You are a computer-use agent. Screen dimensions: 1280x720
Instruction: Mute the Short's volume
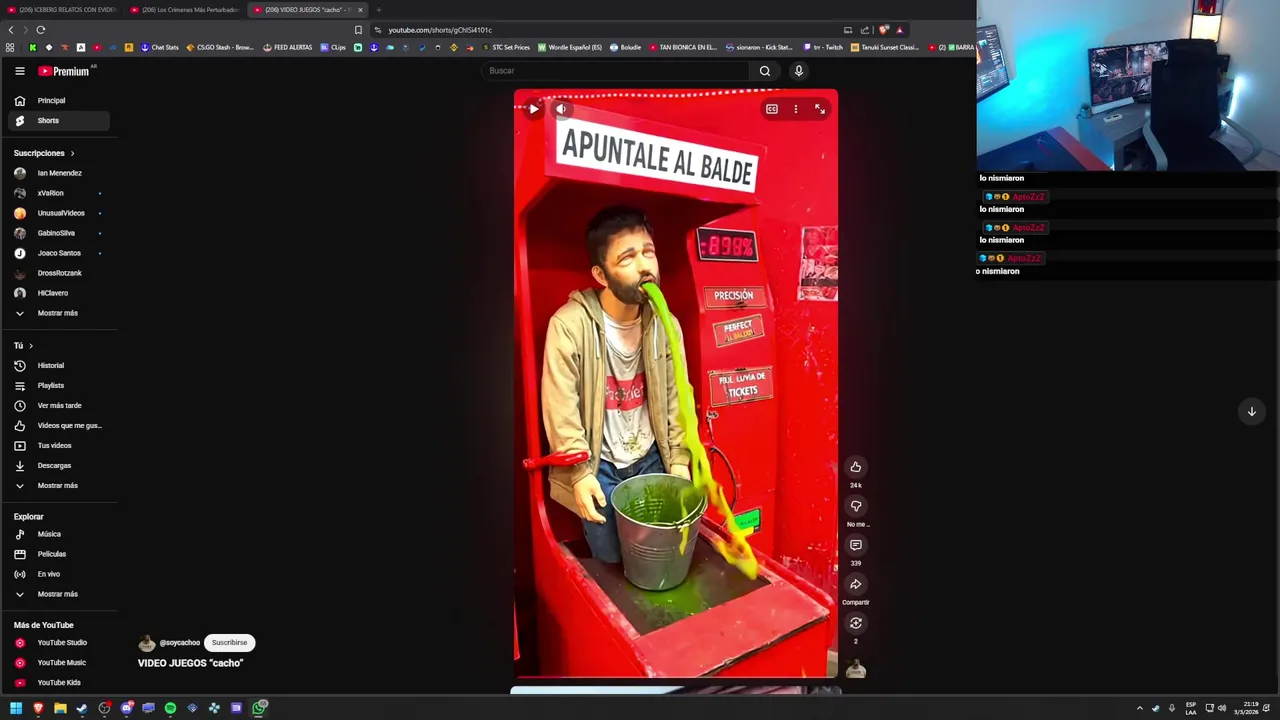click(561, 109)
